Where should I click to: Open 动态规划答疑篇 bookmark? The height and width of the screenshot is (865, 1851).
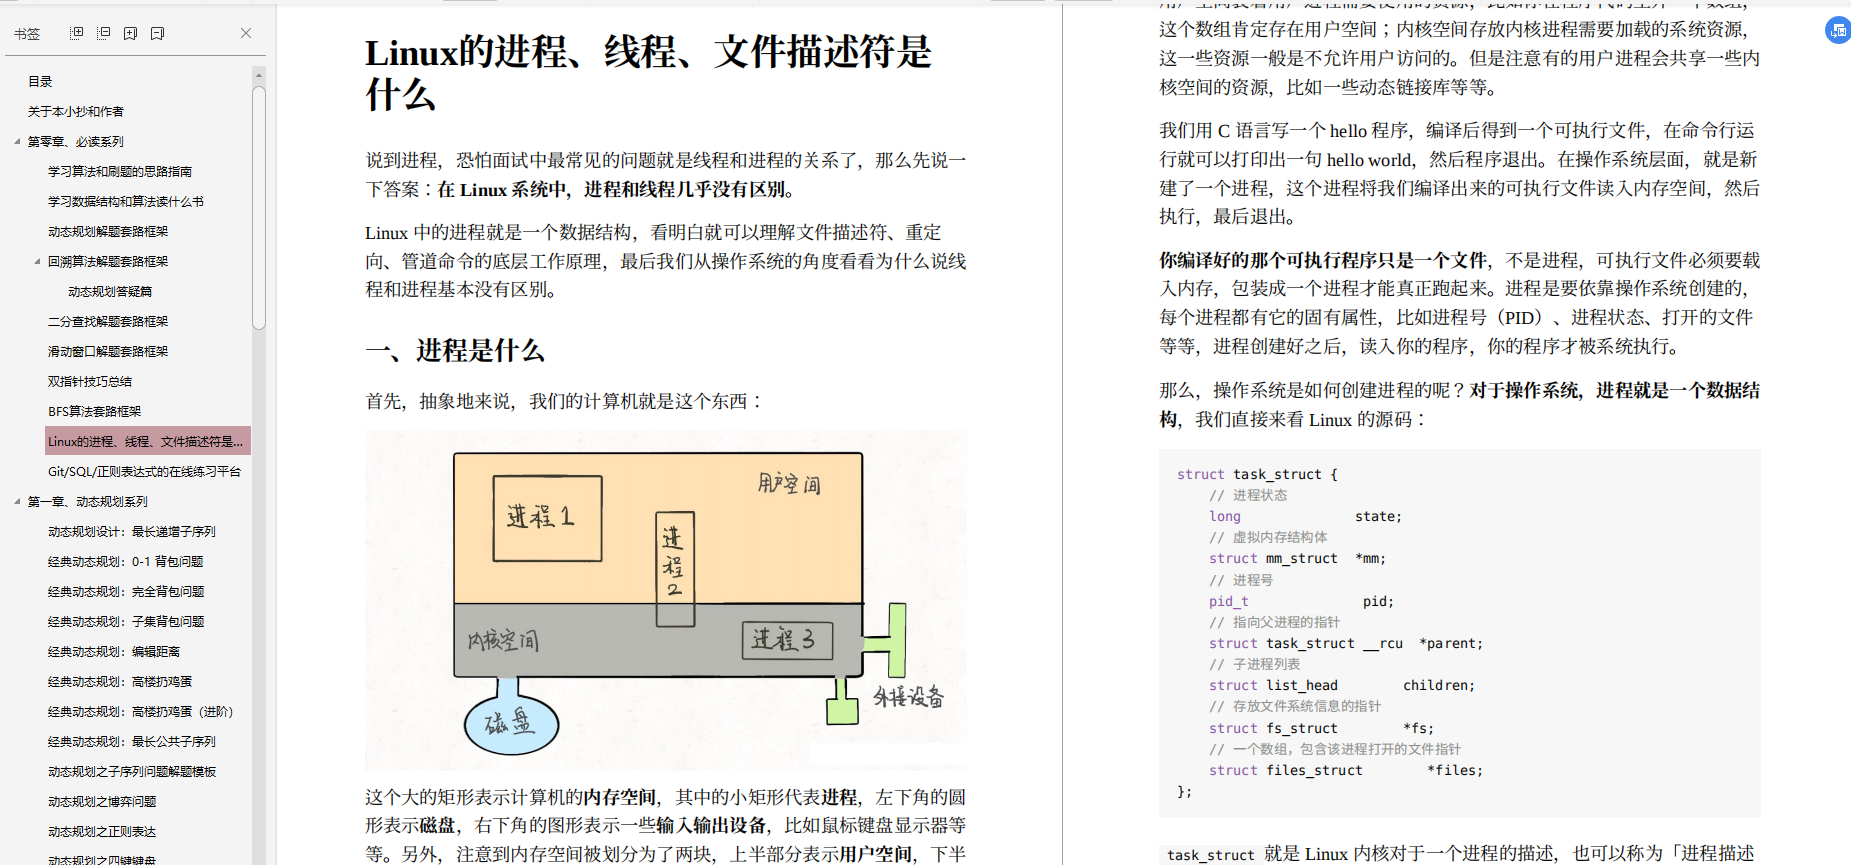click(x=110, y=291)
